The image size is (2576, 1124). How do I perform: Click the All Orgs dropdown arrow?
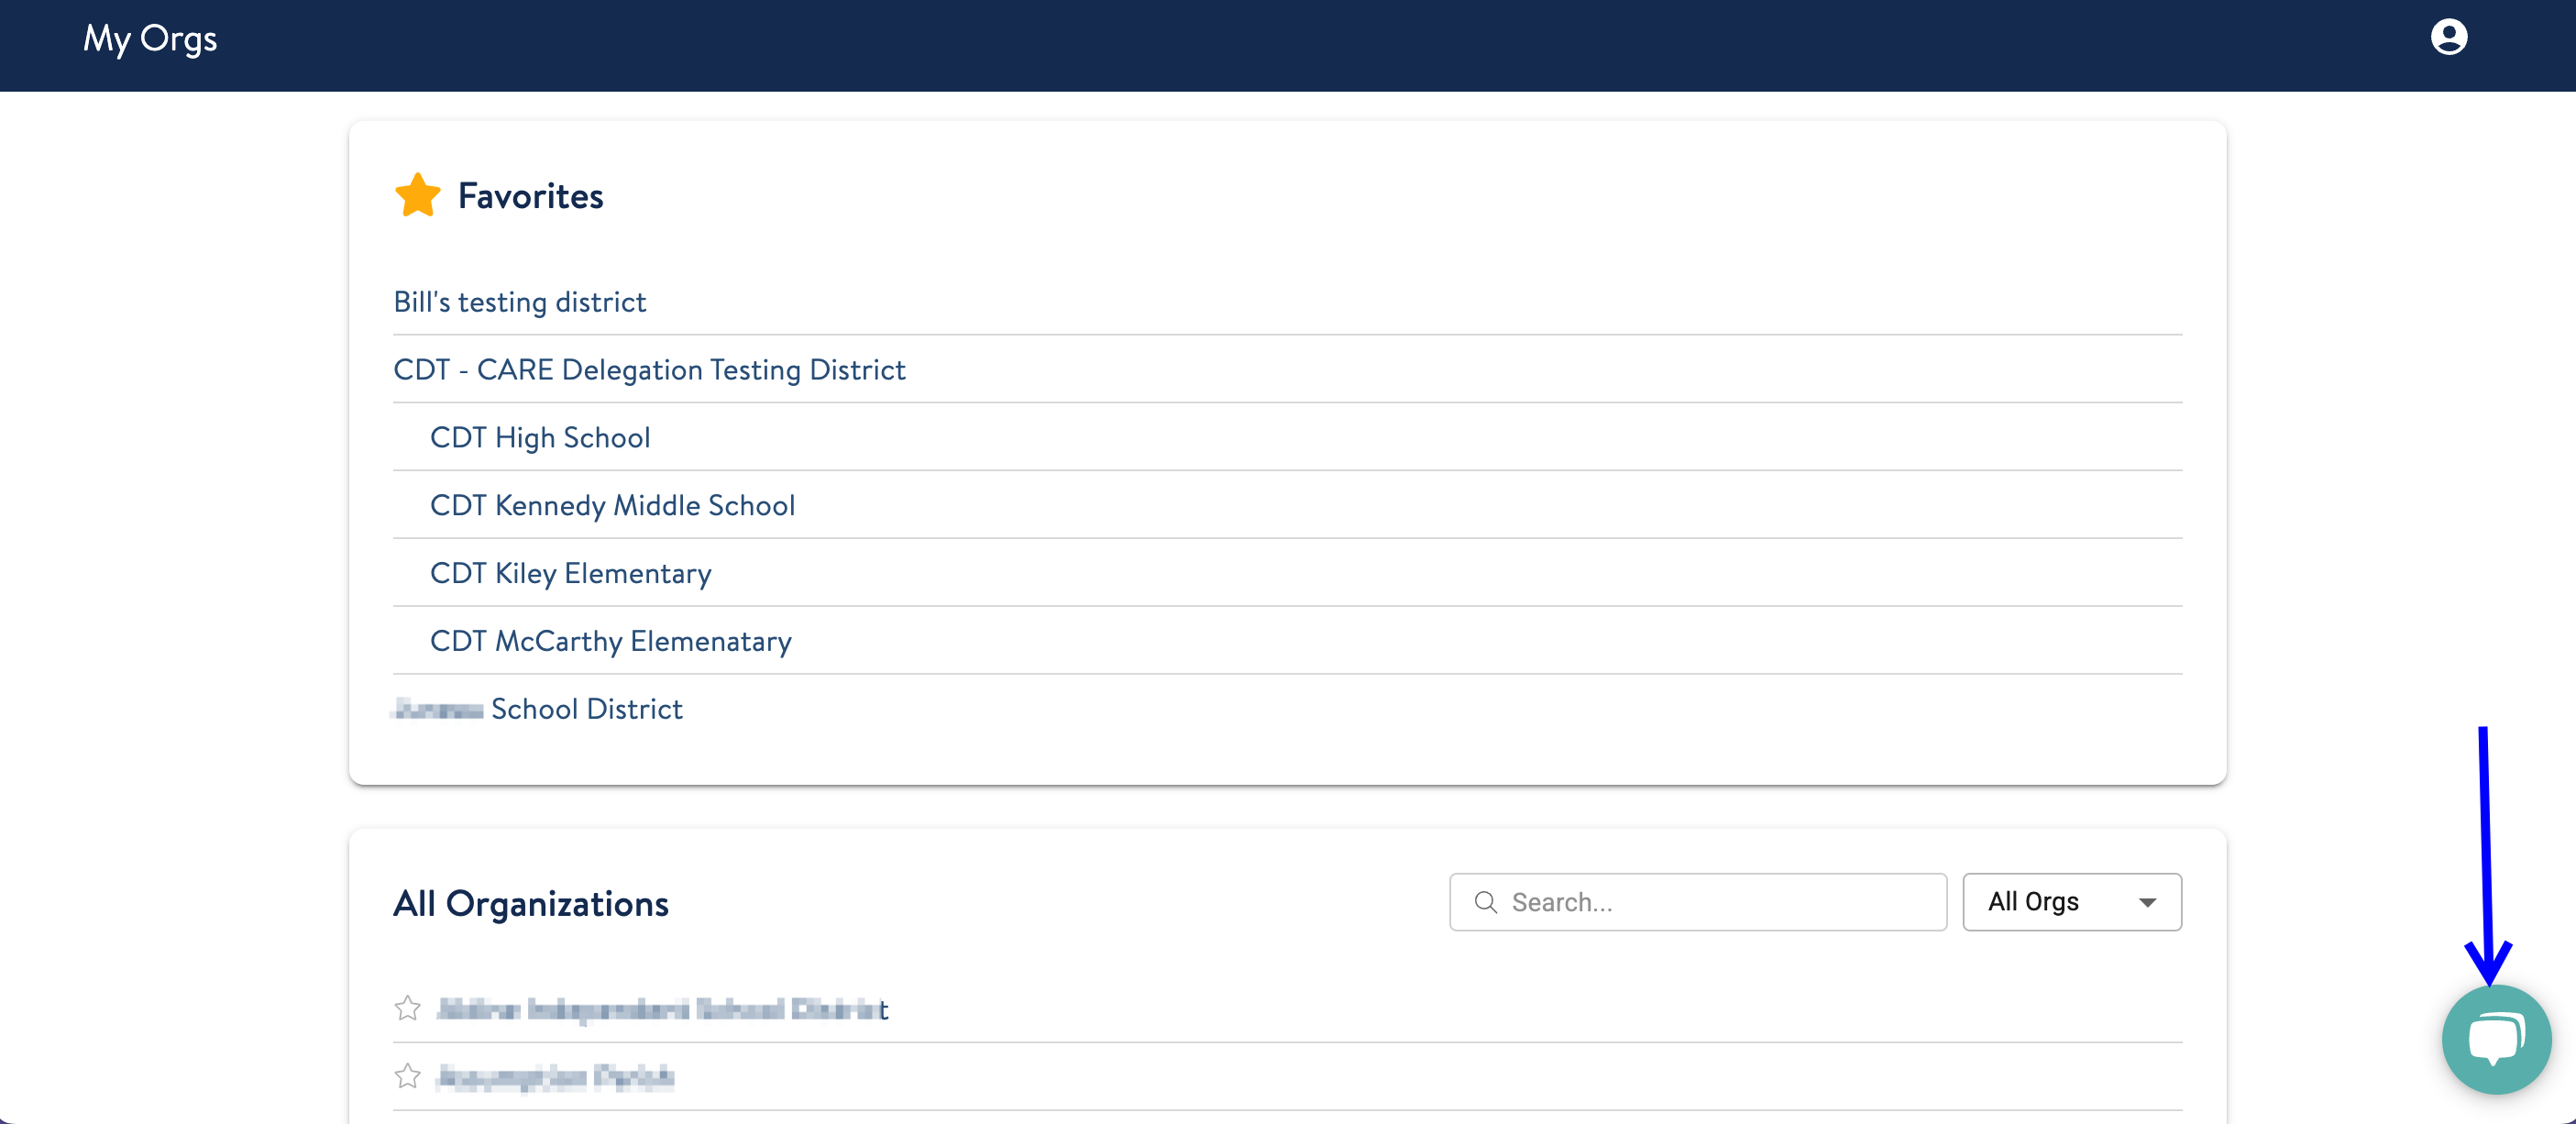point(2147,903)
